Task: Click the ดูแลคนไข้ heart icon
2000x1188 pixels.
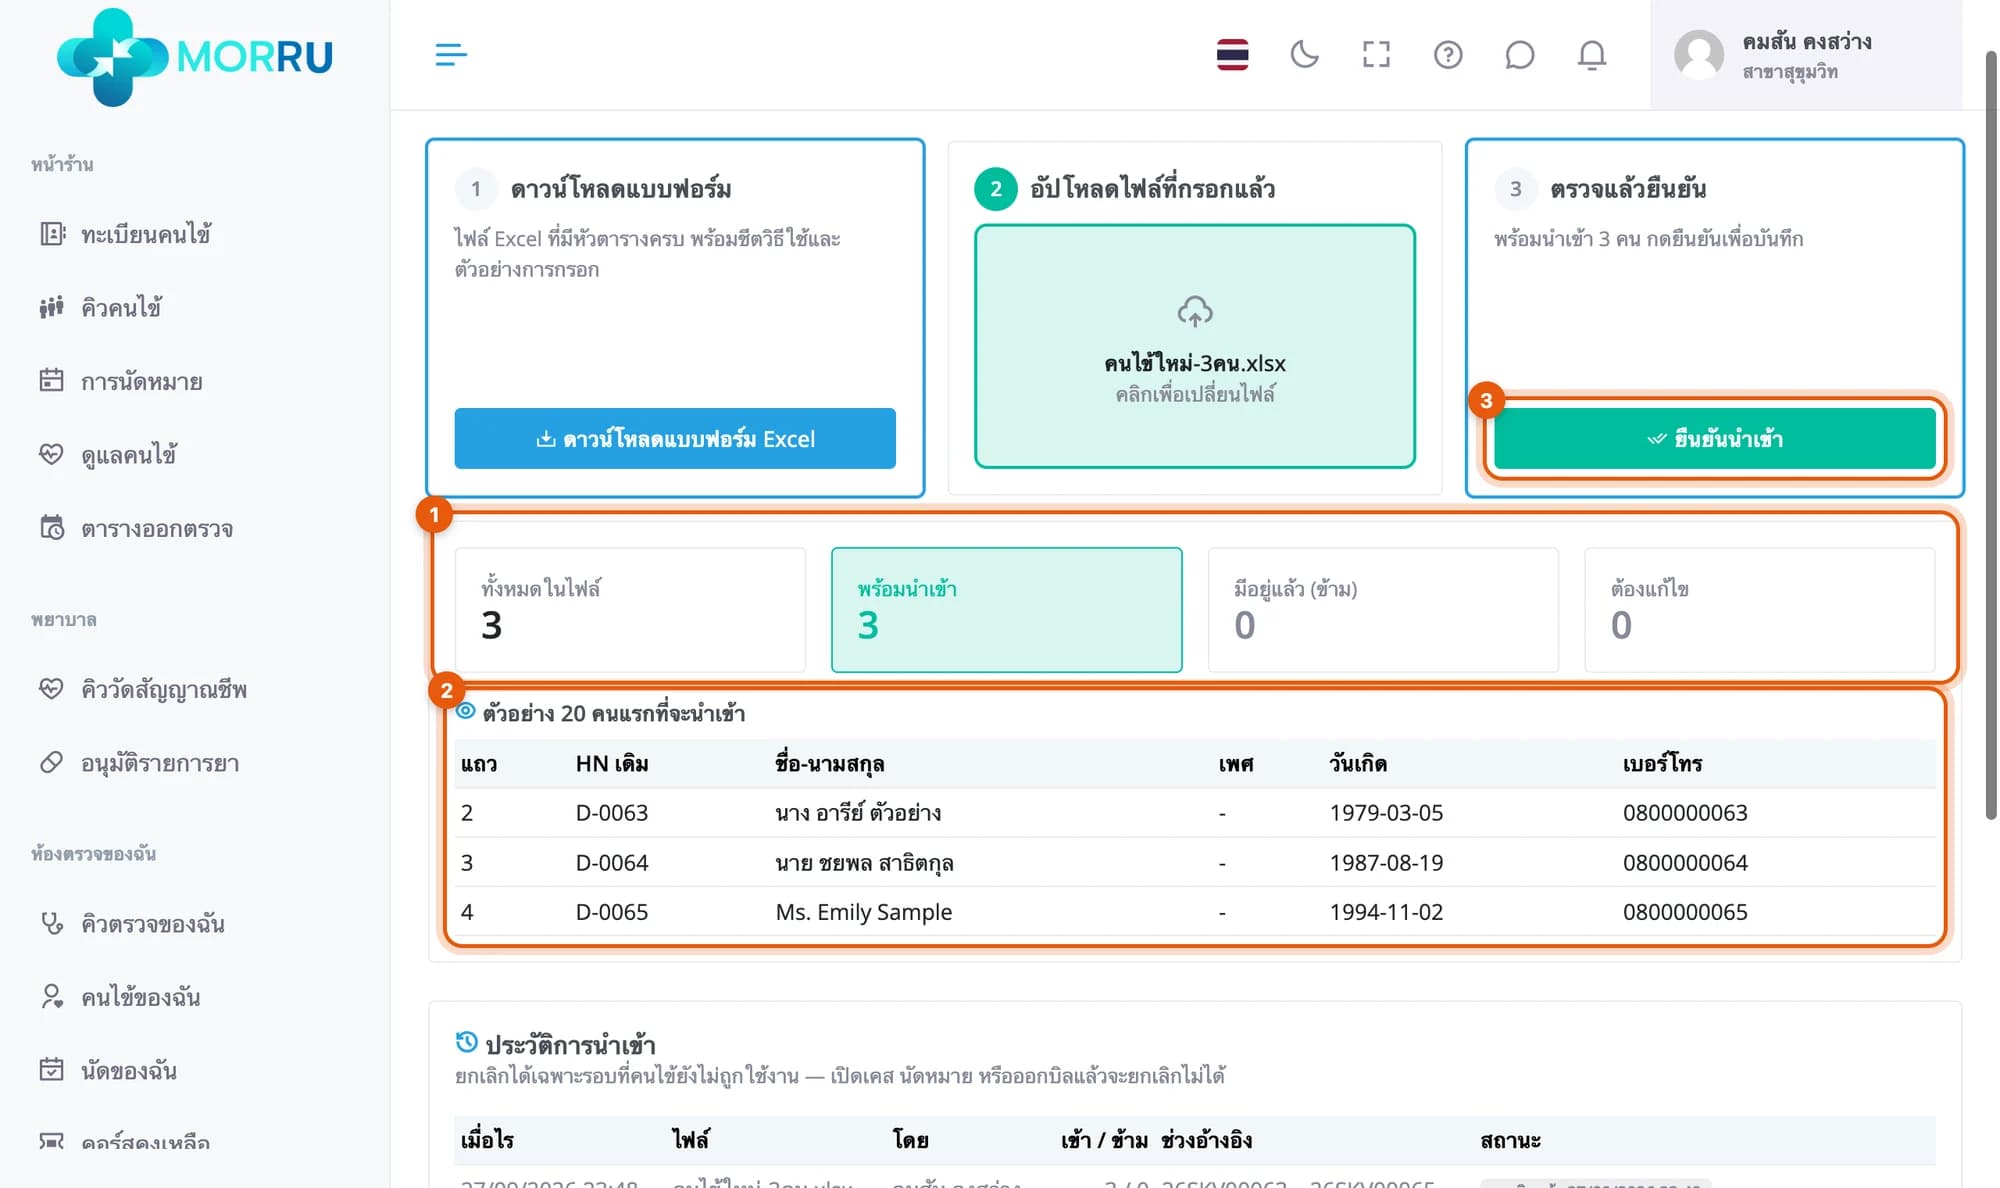Action: (52, 454)
